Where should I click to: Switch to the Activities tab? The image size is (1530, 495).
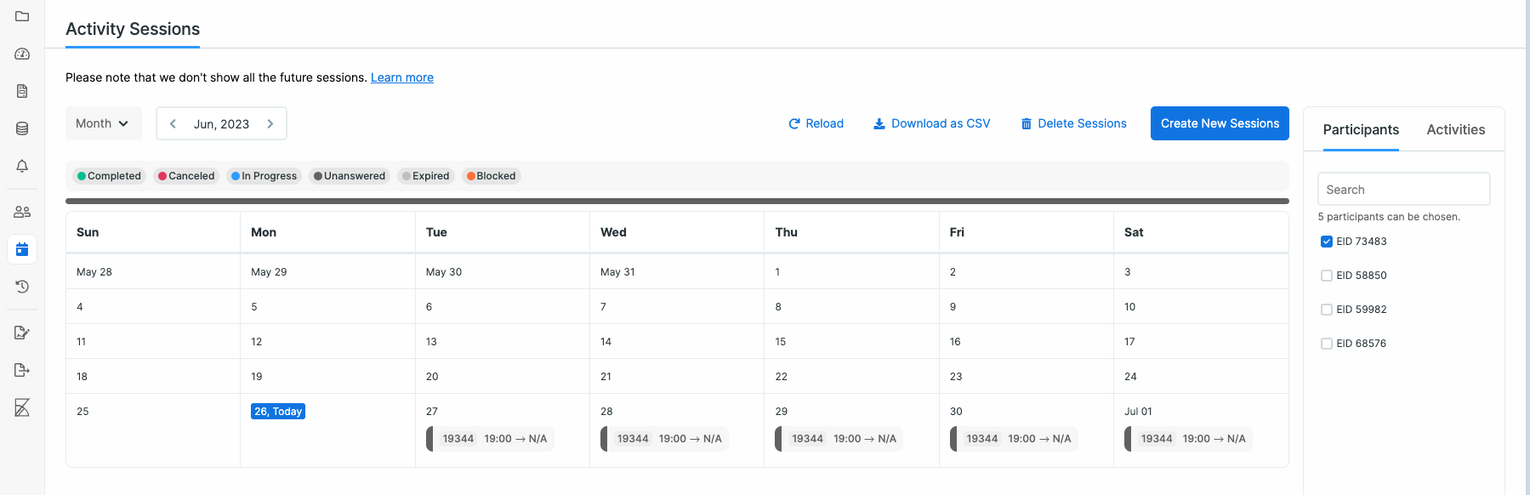point(1455,129)
